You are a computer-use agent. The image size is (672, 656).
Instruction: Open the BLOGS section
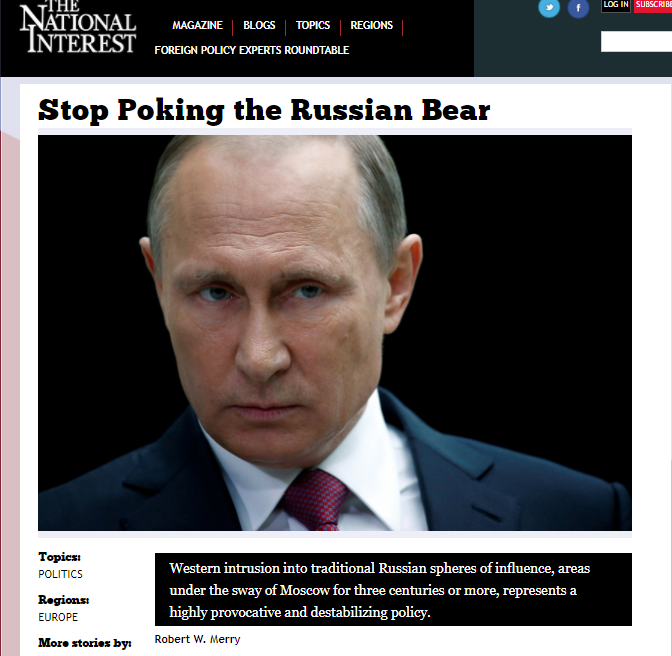259,25
